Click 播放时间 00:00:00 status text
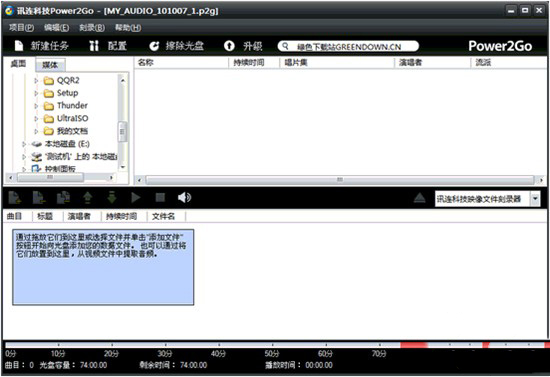Screen dimensions: 550x377 (x=299, y=365)
